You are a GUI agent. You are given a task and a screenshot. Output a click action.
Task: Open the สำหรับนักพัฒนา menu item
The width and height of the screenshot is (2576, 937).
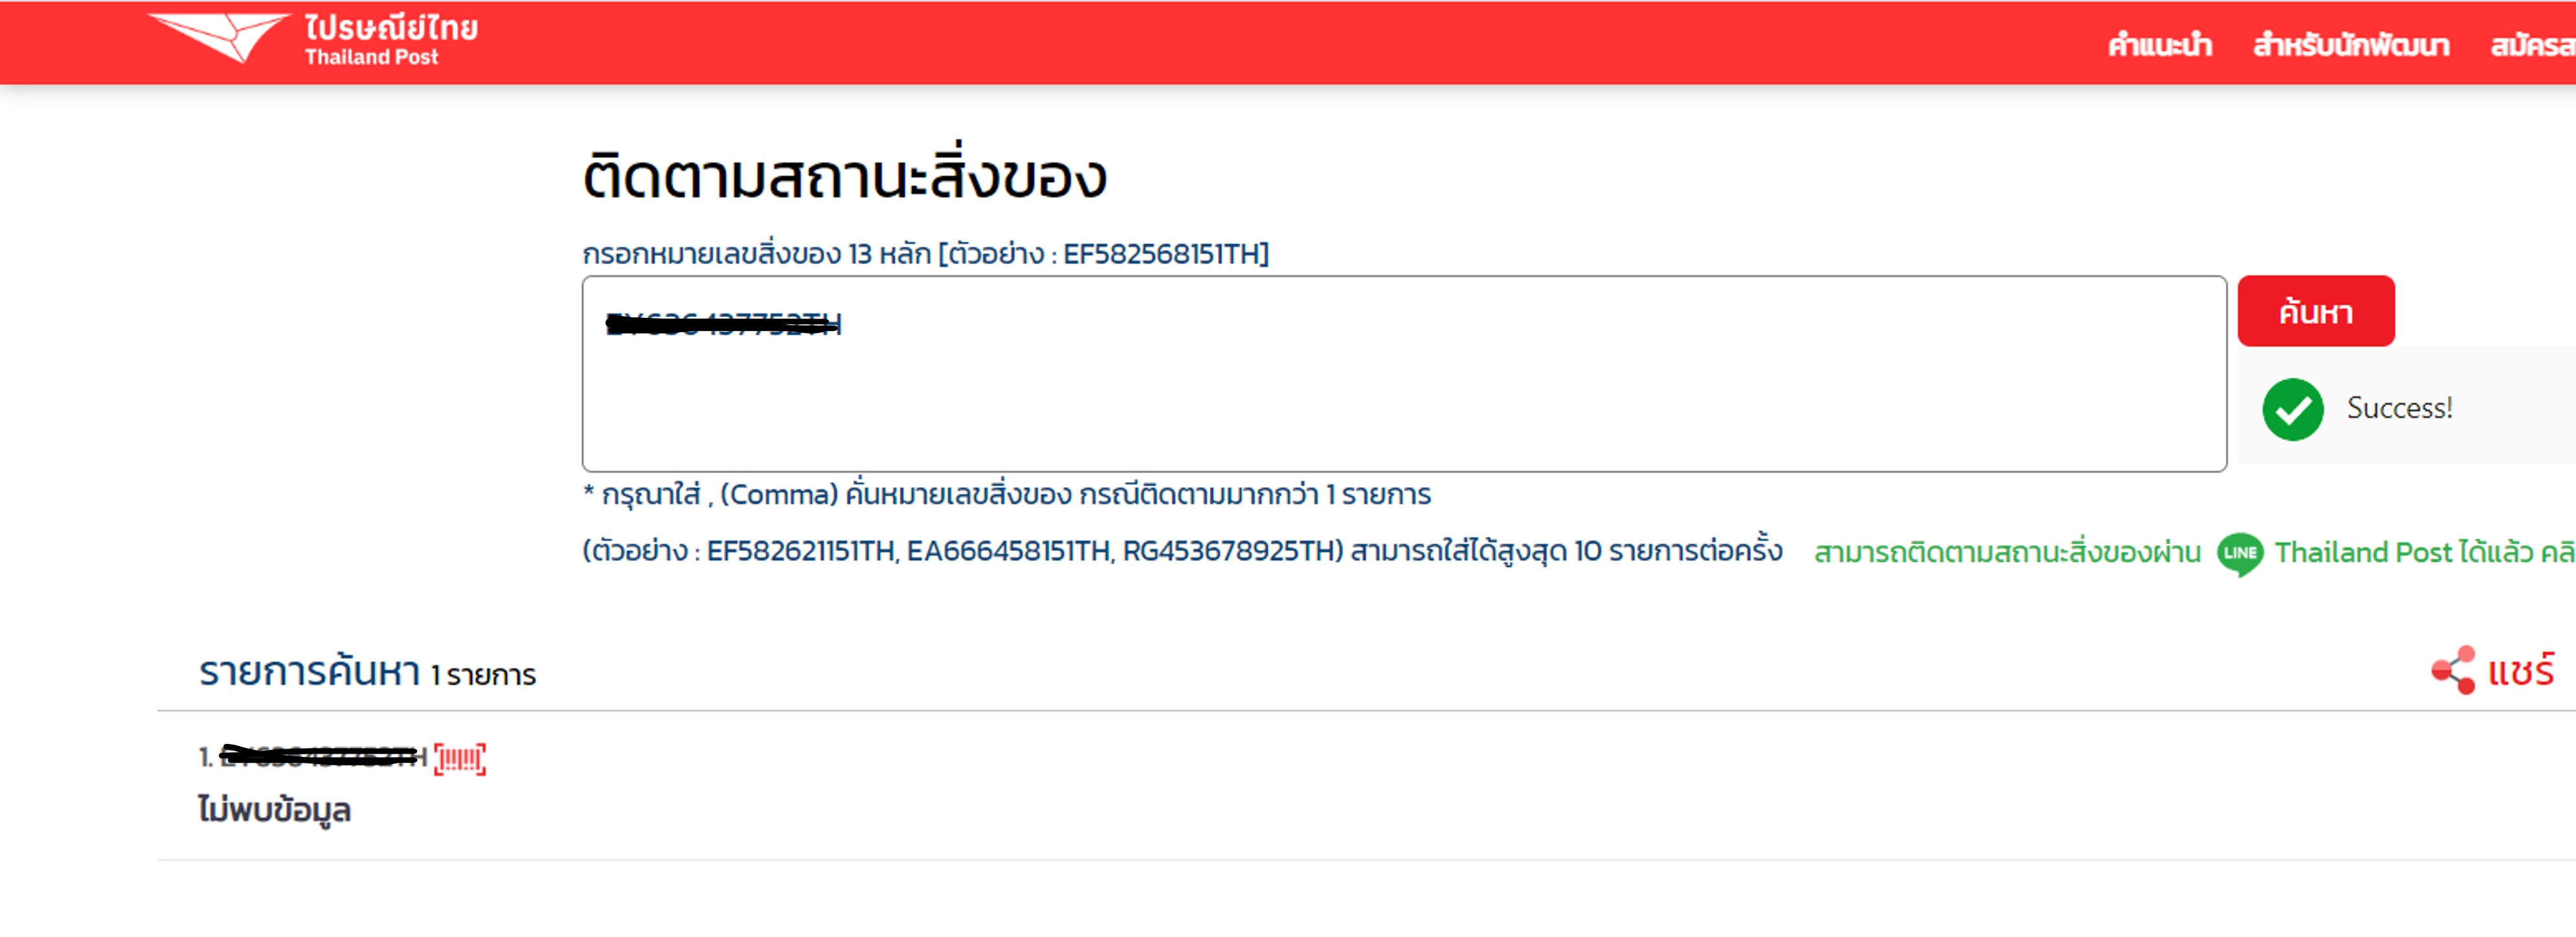2351,45
